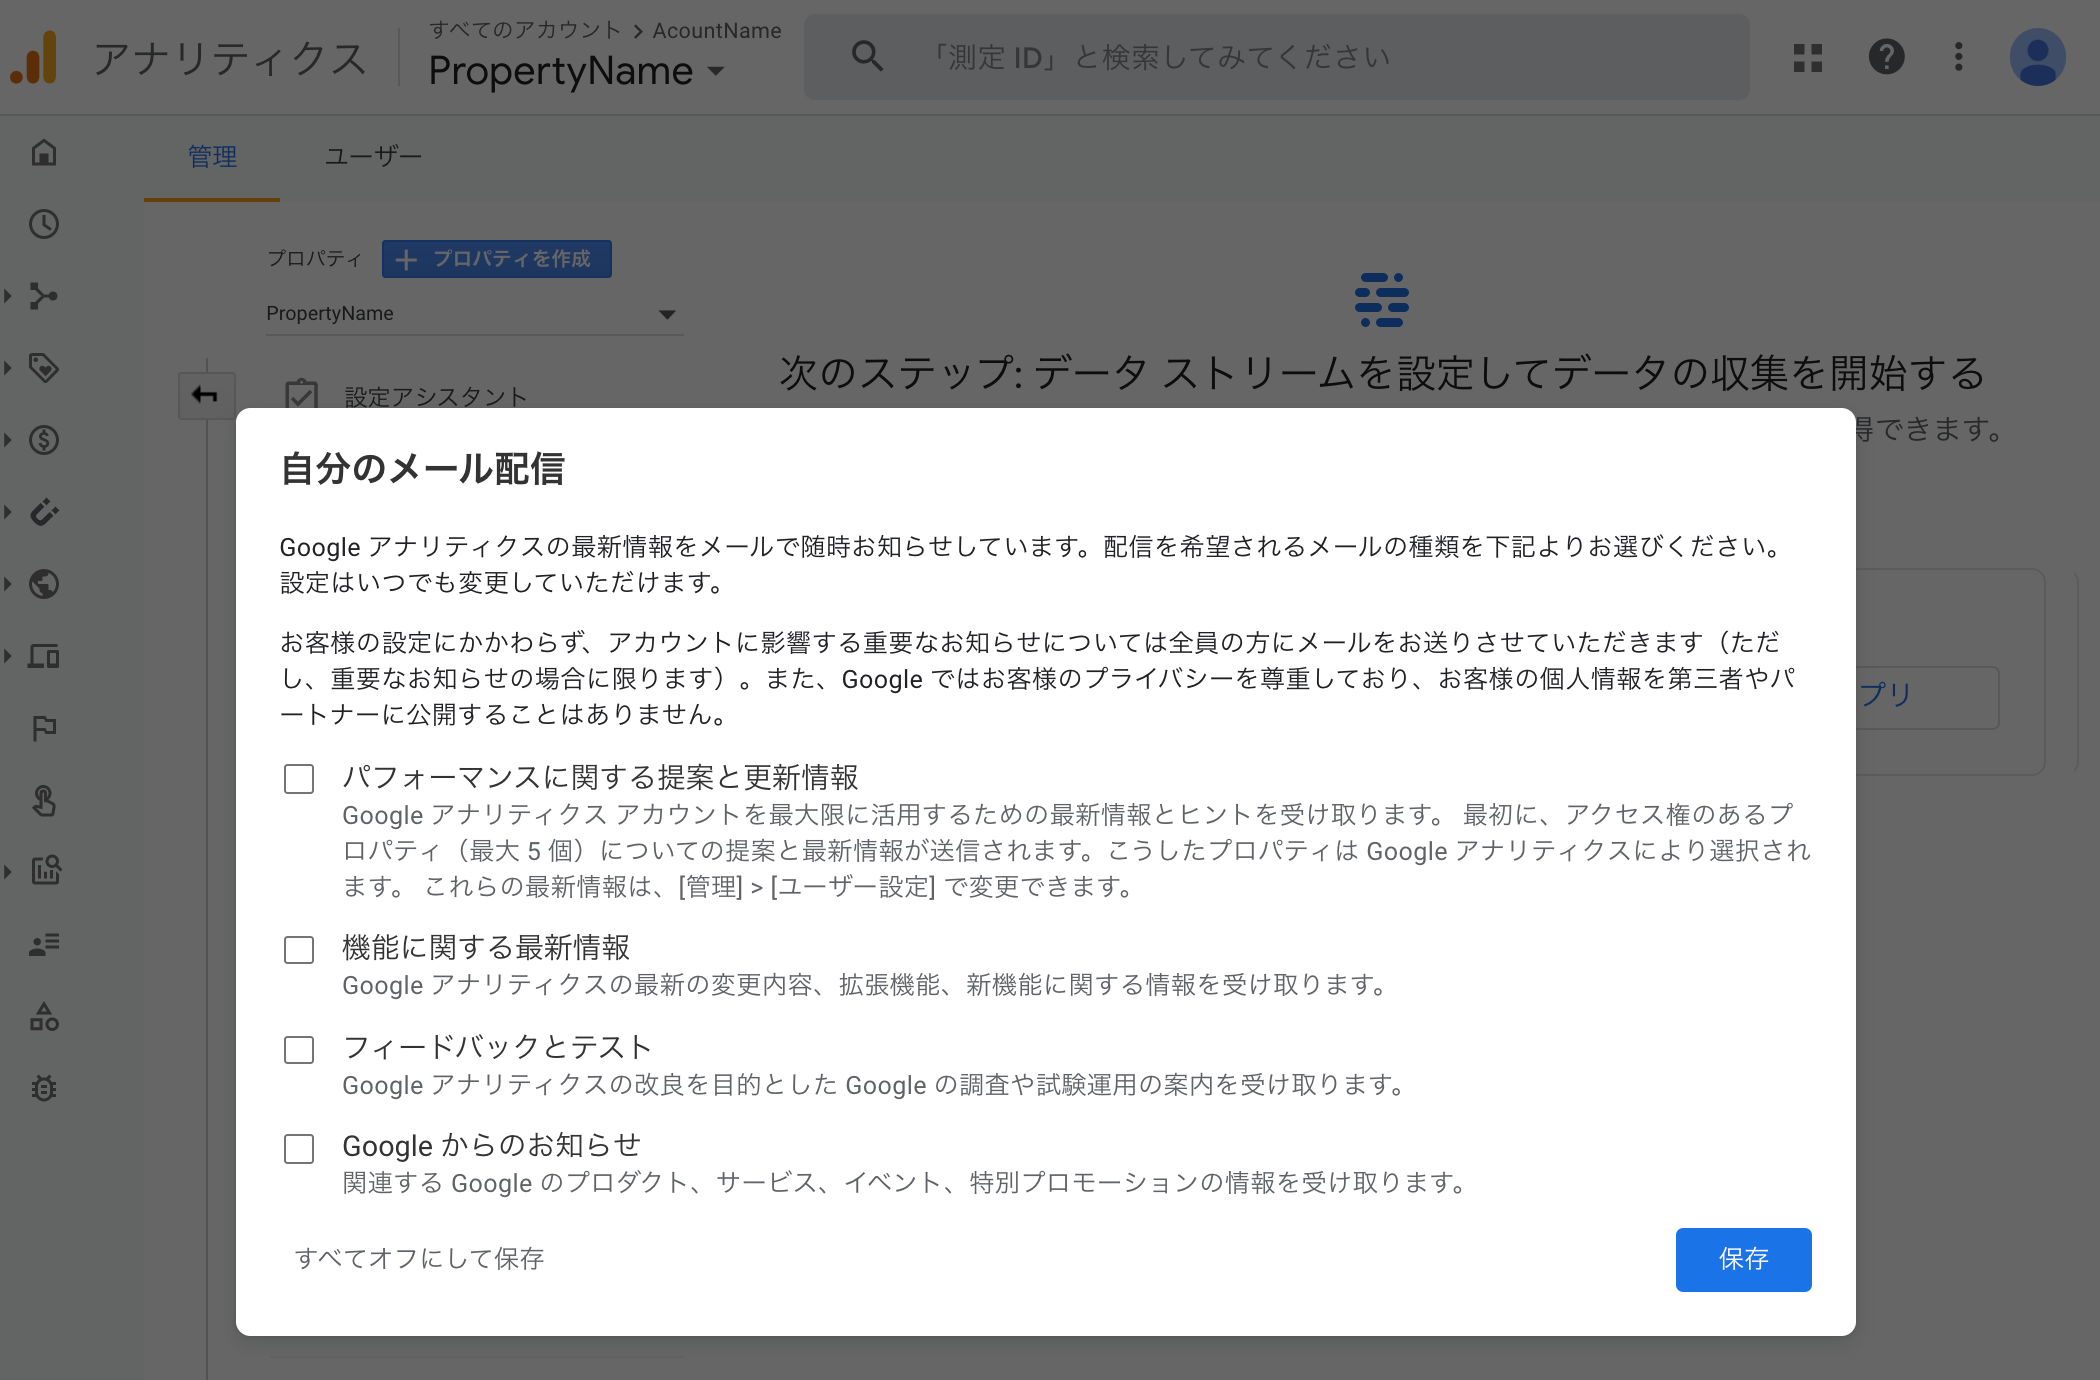This screenshot has width=2100, height=1380.
Task: Click the 測定 ID search input field
Action: [1277, 57]
